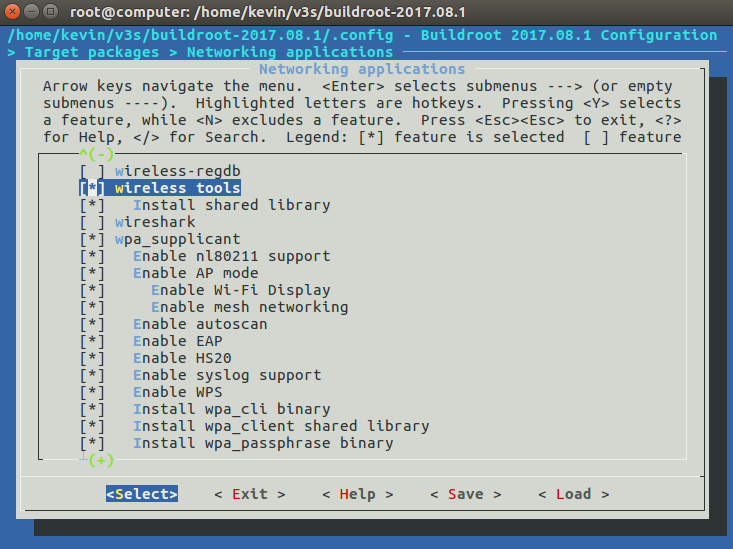Click the Networking applications dialog title

(x=362, y=69)
